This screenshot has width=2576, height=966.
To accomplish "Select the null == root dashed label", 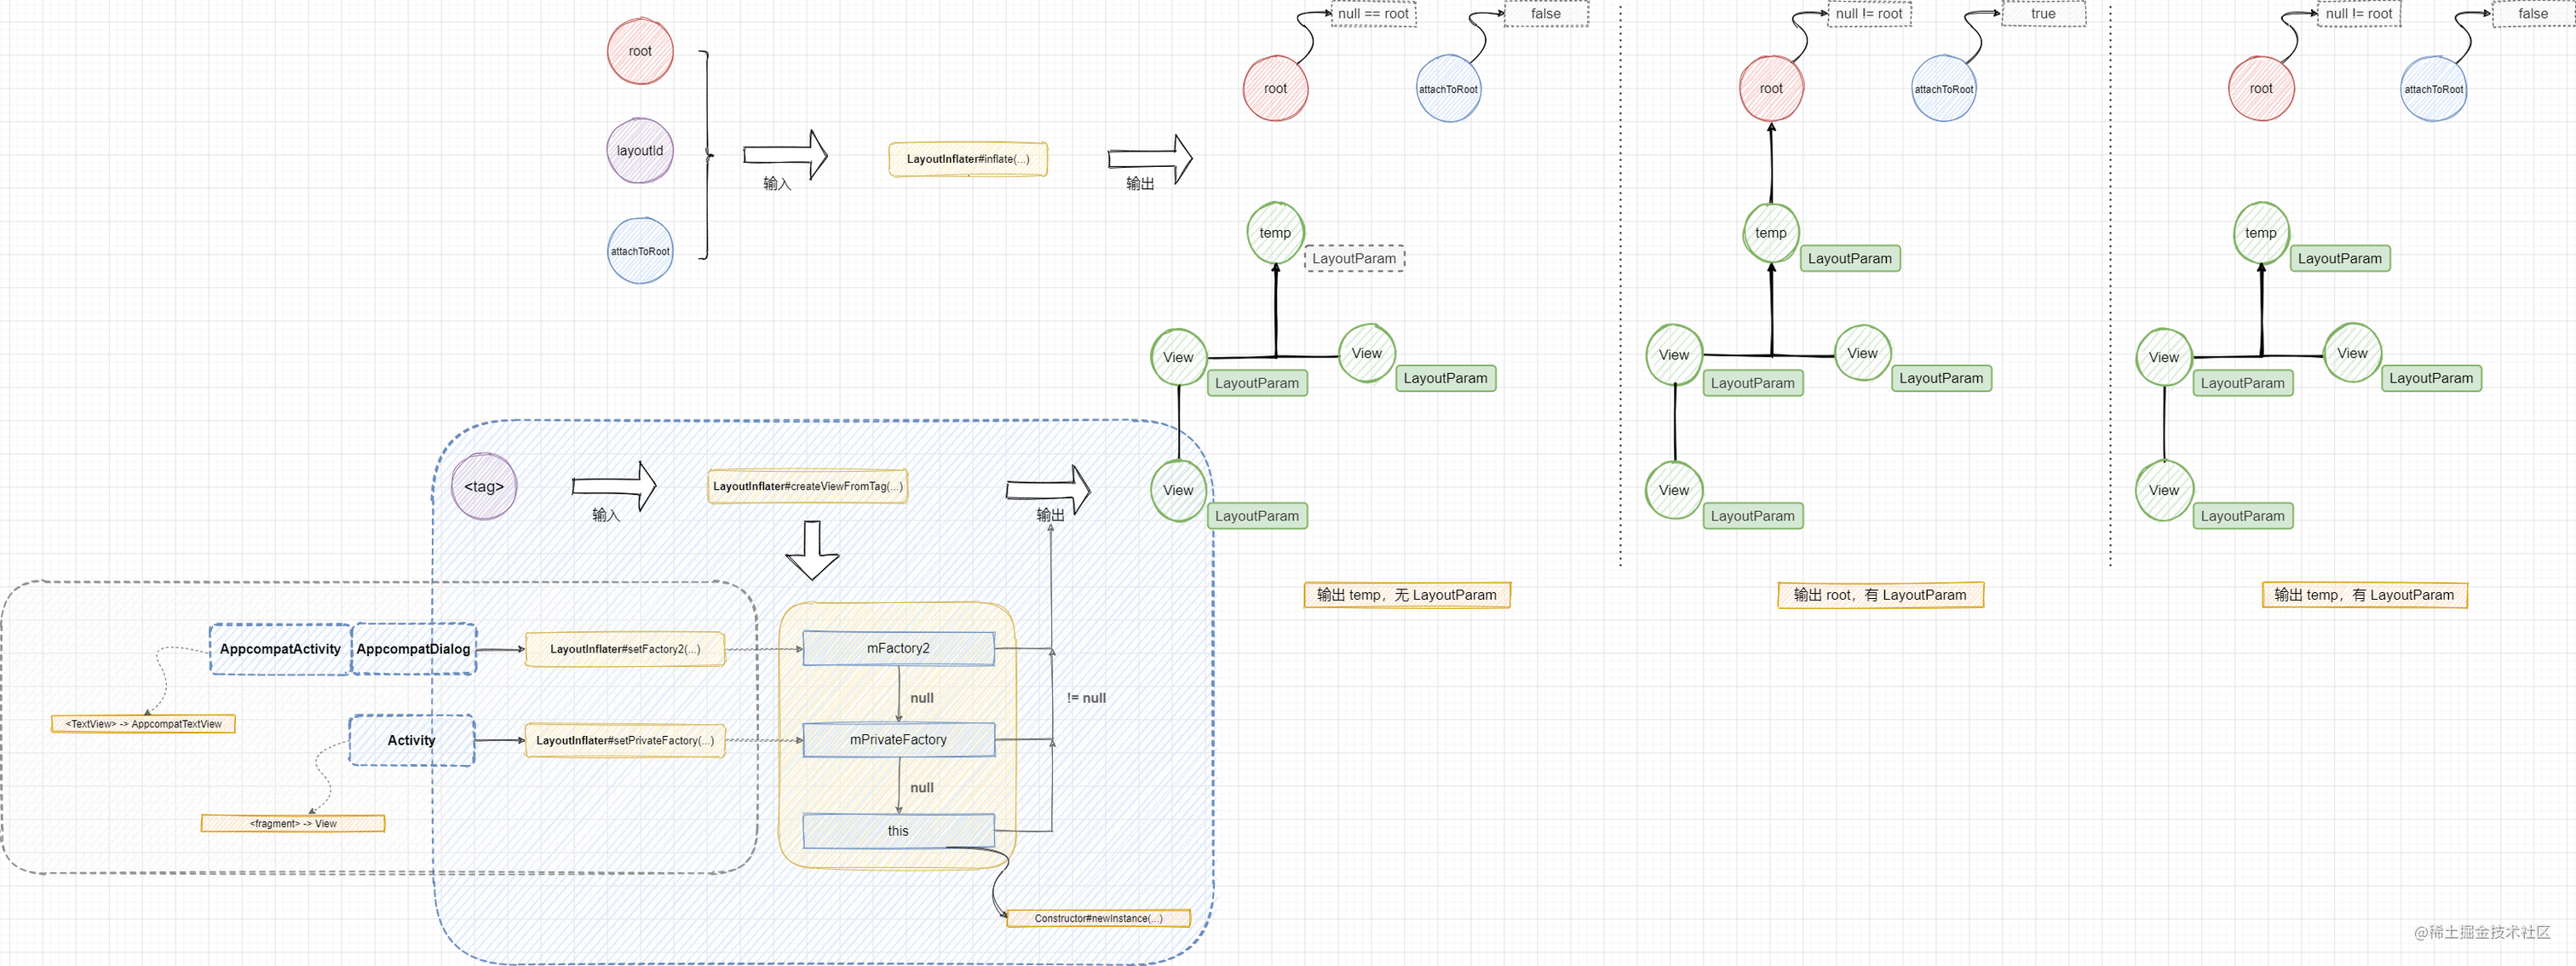I will [x=1373, y=14].
